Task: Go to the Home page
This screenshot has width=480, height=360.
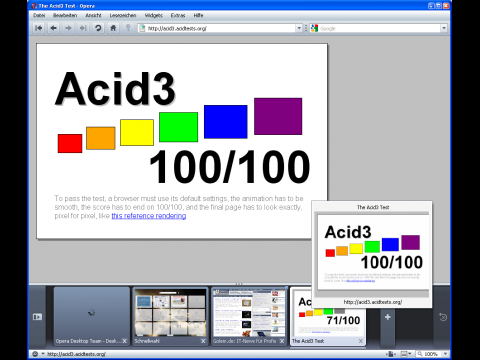Action: point(113,28)
